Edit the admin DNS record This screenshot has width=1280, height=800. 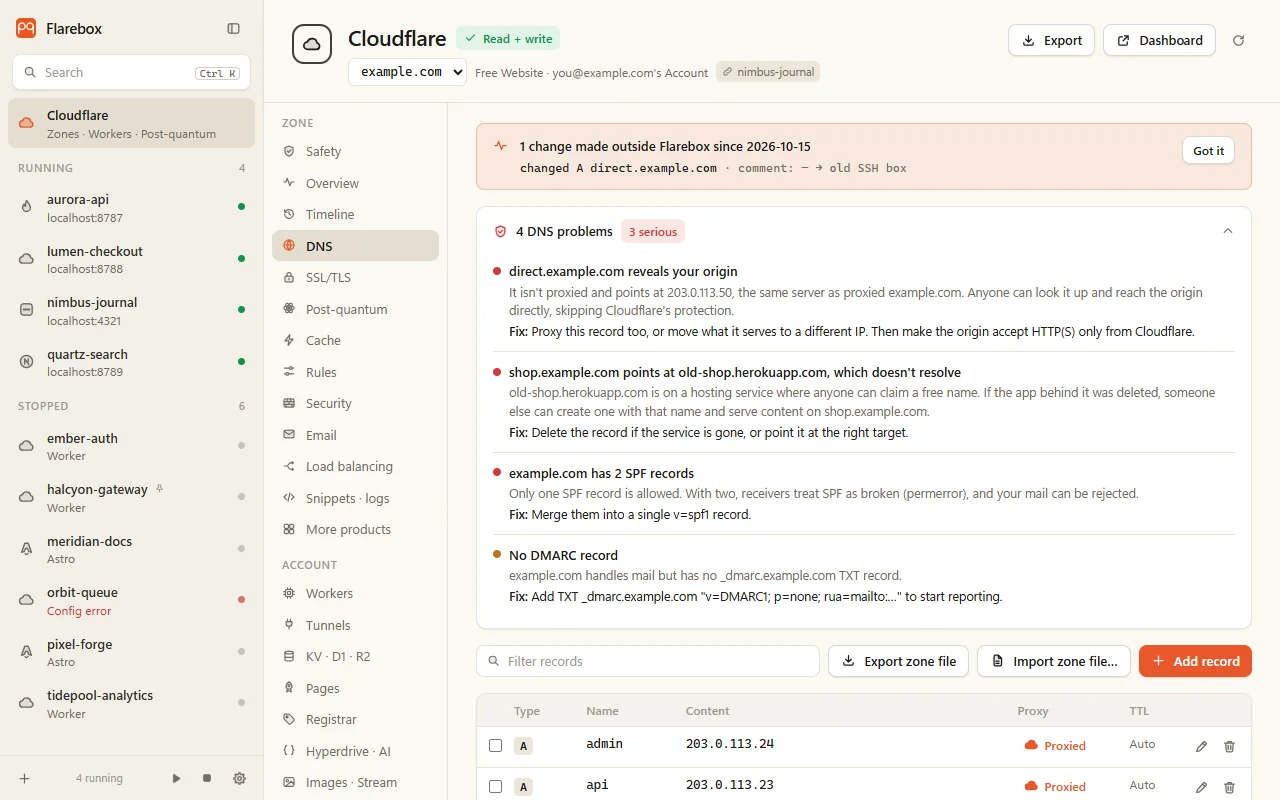(x=1202, y=746)
